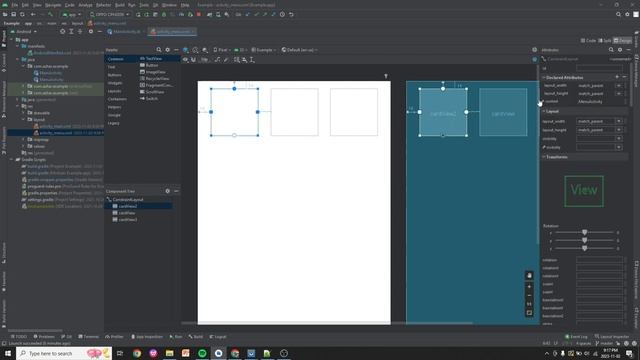Image resolution: width=640 pixels, height=360 pixels.
Task: Open Attributes panel gear settings
Action: pos(620,50)
